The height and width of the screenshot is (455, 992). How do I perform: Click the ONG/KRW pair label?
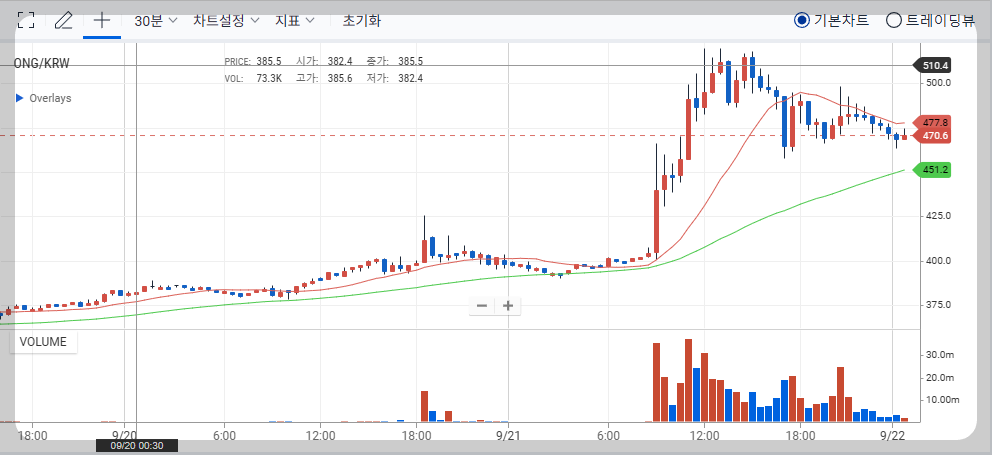click(42, 63)
